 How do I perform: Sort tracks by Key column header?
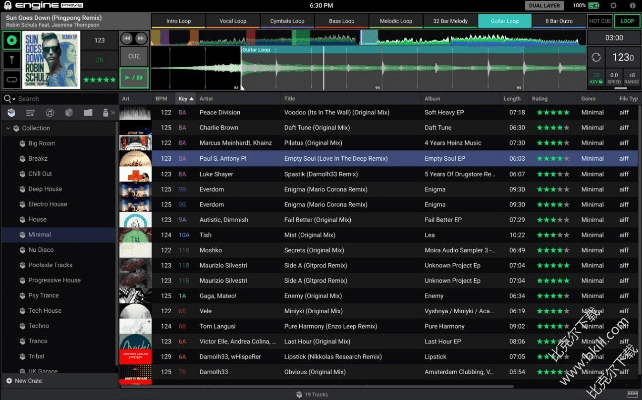click(183, 99)
